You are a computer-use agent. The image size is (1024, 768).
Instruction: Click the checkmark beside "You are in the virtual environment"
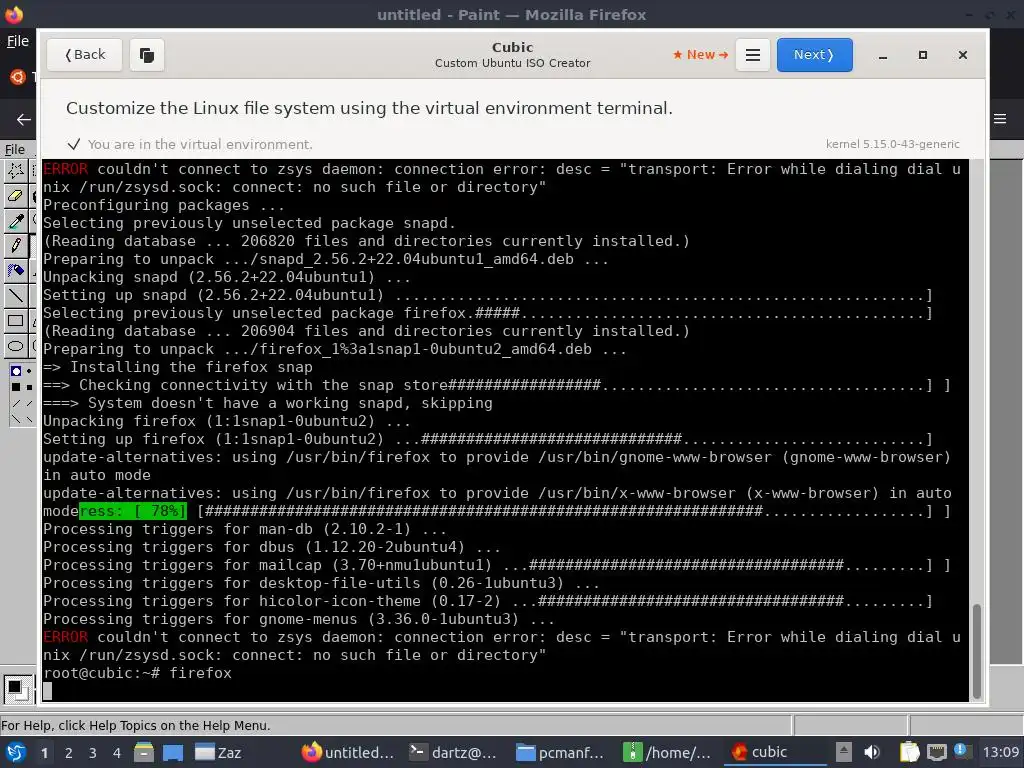[x=74, y=144]
